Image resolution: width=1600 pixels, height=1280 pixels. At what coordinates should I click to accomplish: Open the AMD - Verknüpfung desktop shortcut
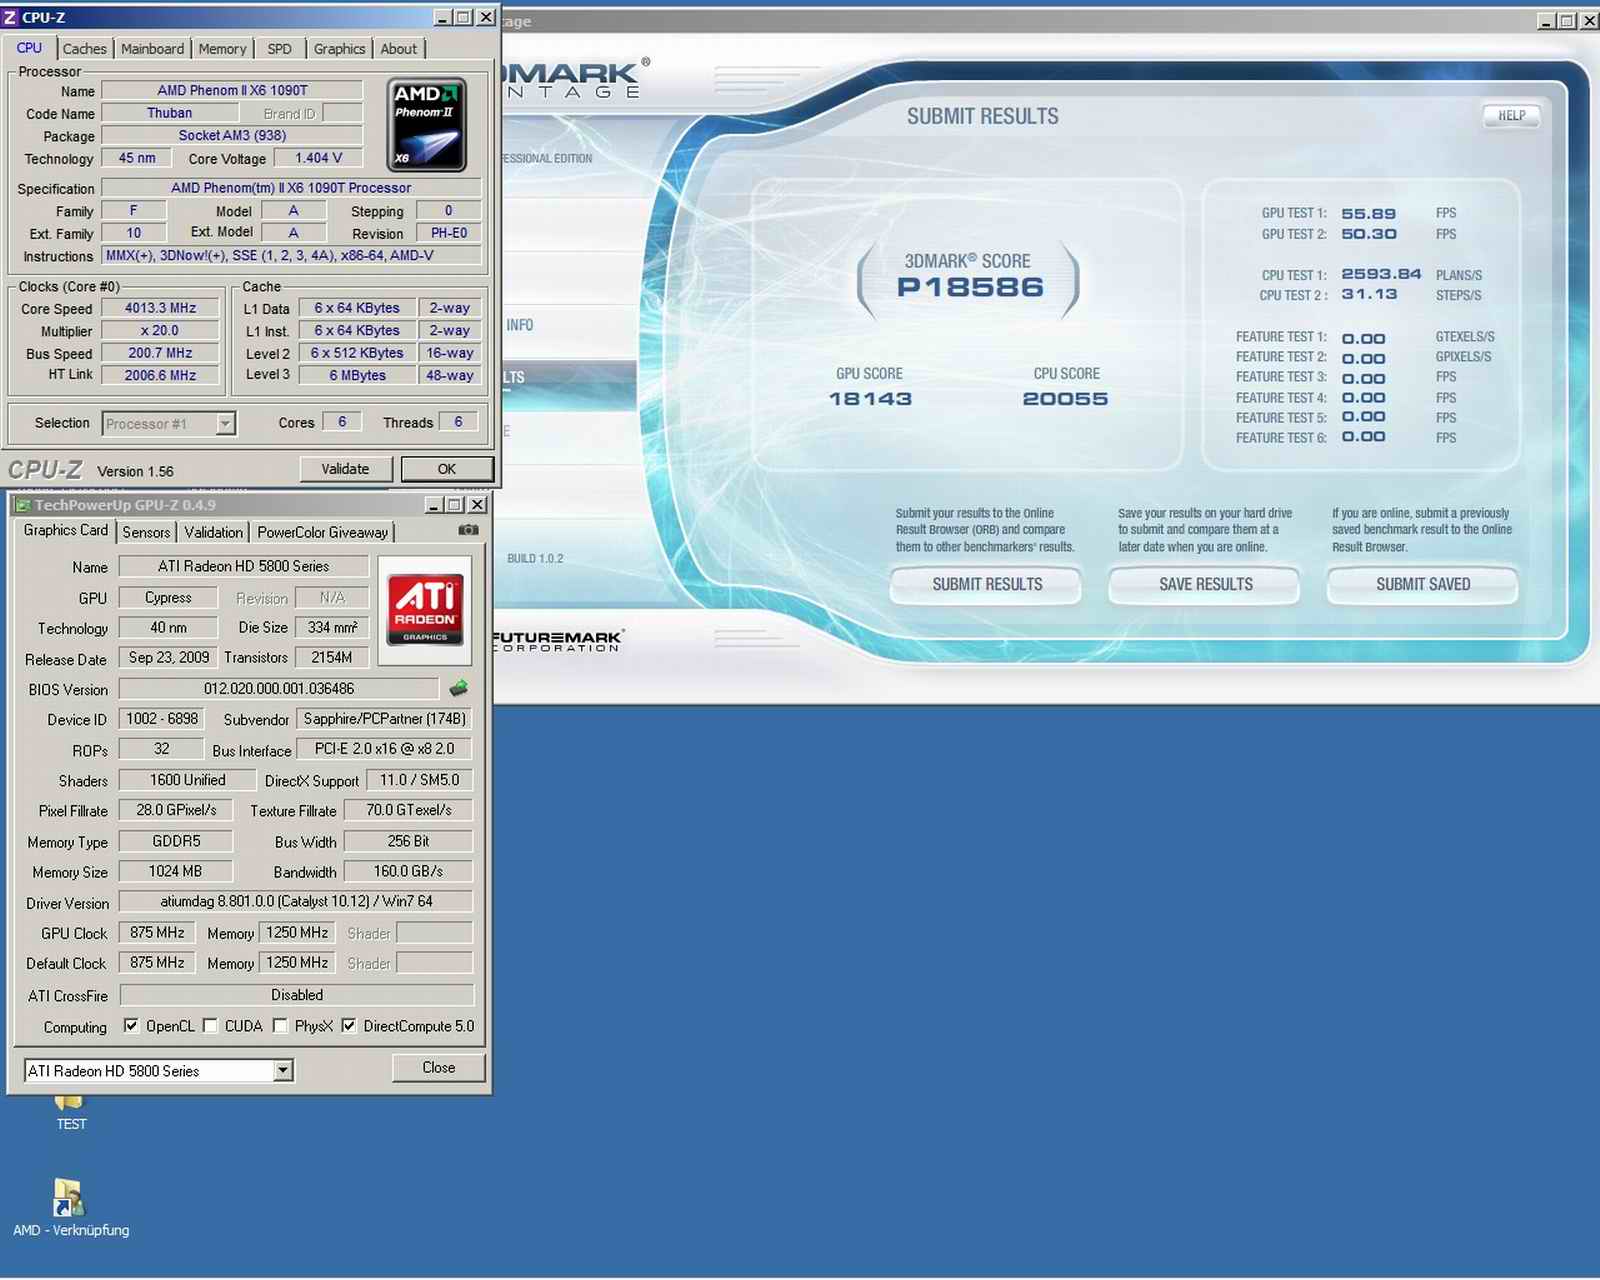point(70,1207)
